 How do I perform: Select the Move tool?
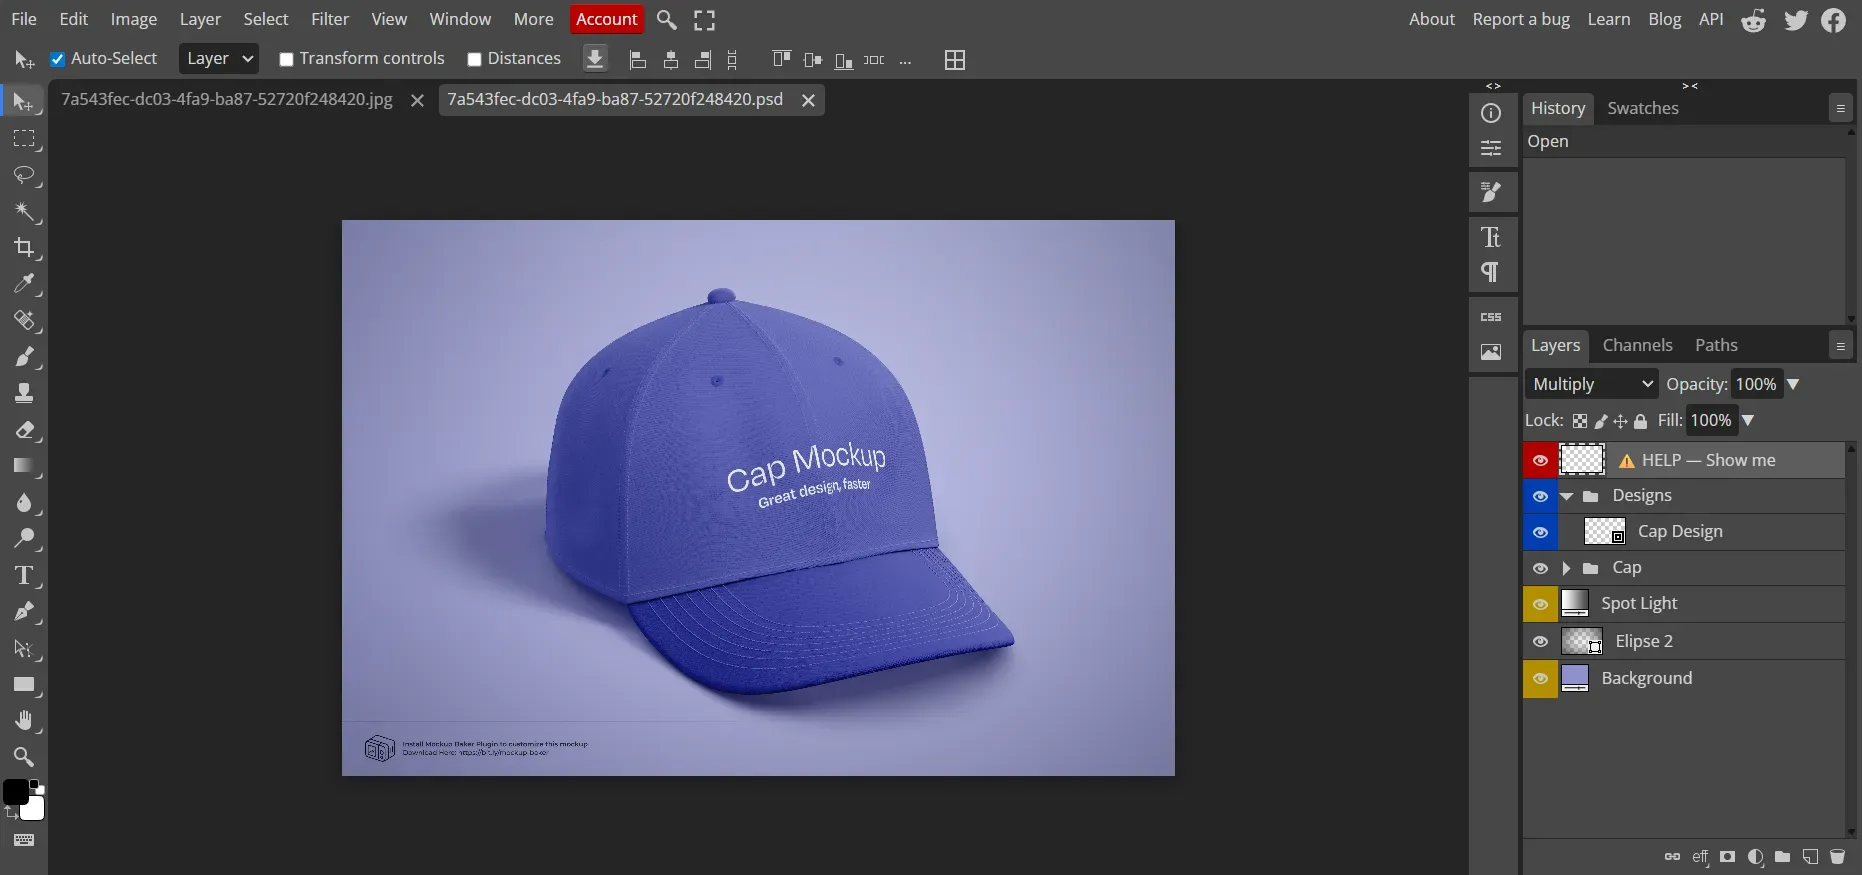coord(23,102)
